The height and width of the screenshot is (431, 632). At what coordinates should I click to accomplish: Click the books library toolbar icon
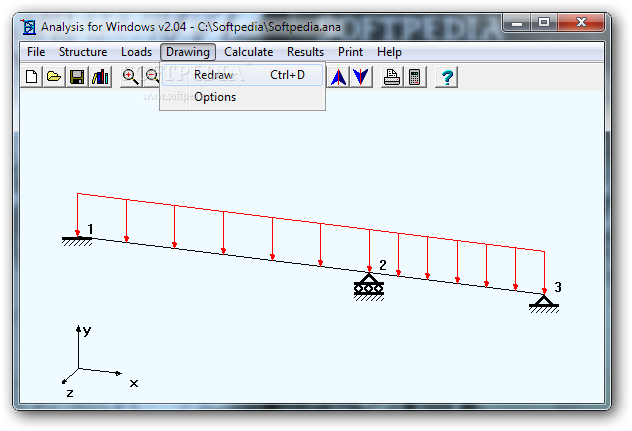tap(100, 77)
